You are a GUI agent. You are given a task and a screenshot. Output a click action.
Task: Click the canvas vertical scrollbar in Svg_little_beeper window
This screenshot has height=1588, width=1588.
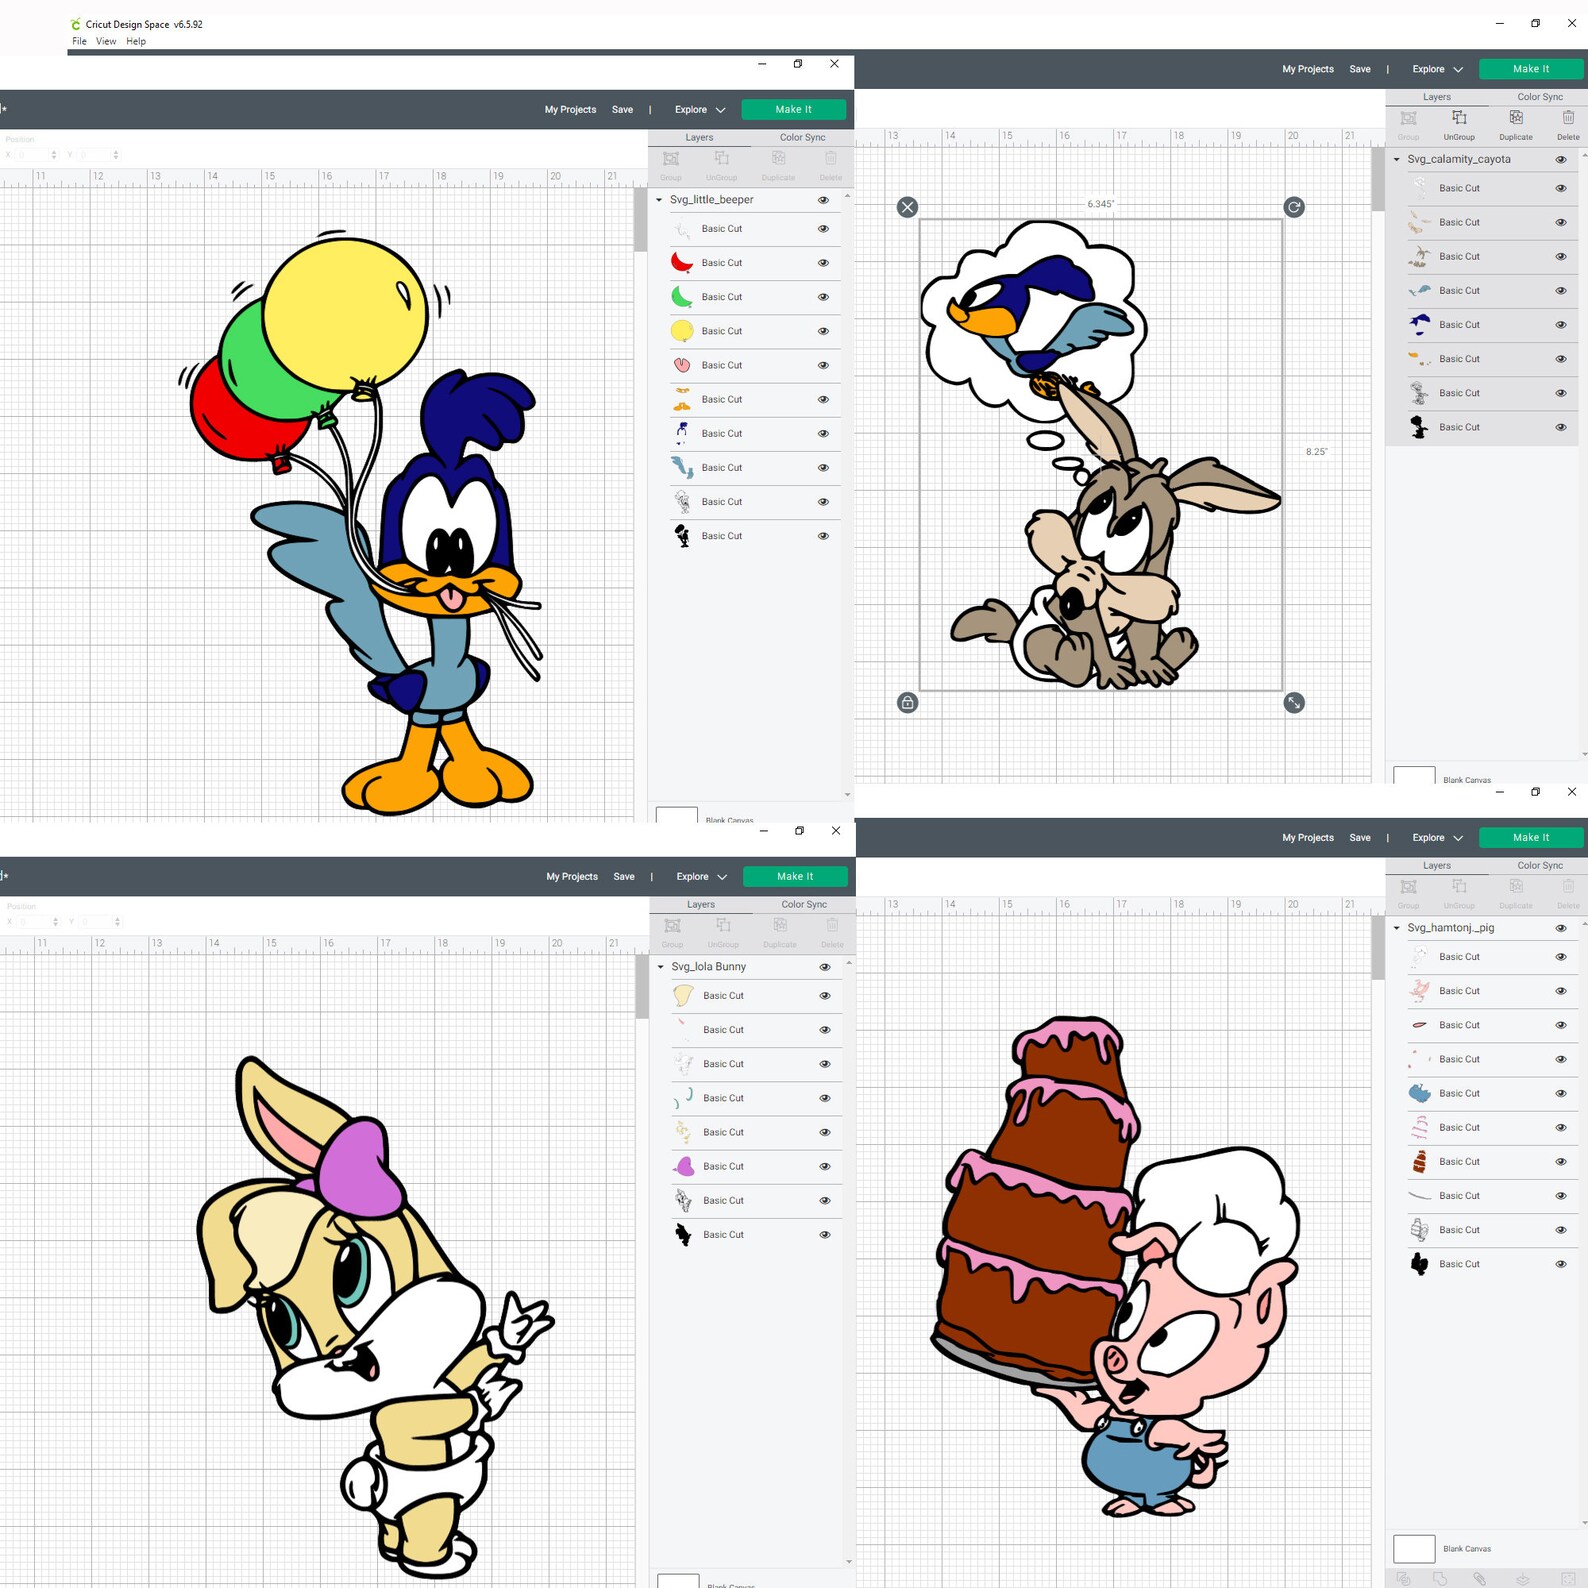pyautogui.click(x=641, y=220)
